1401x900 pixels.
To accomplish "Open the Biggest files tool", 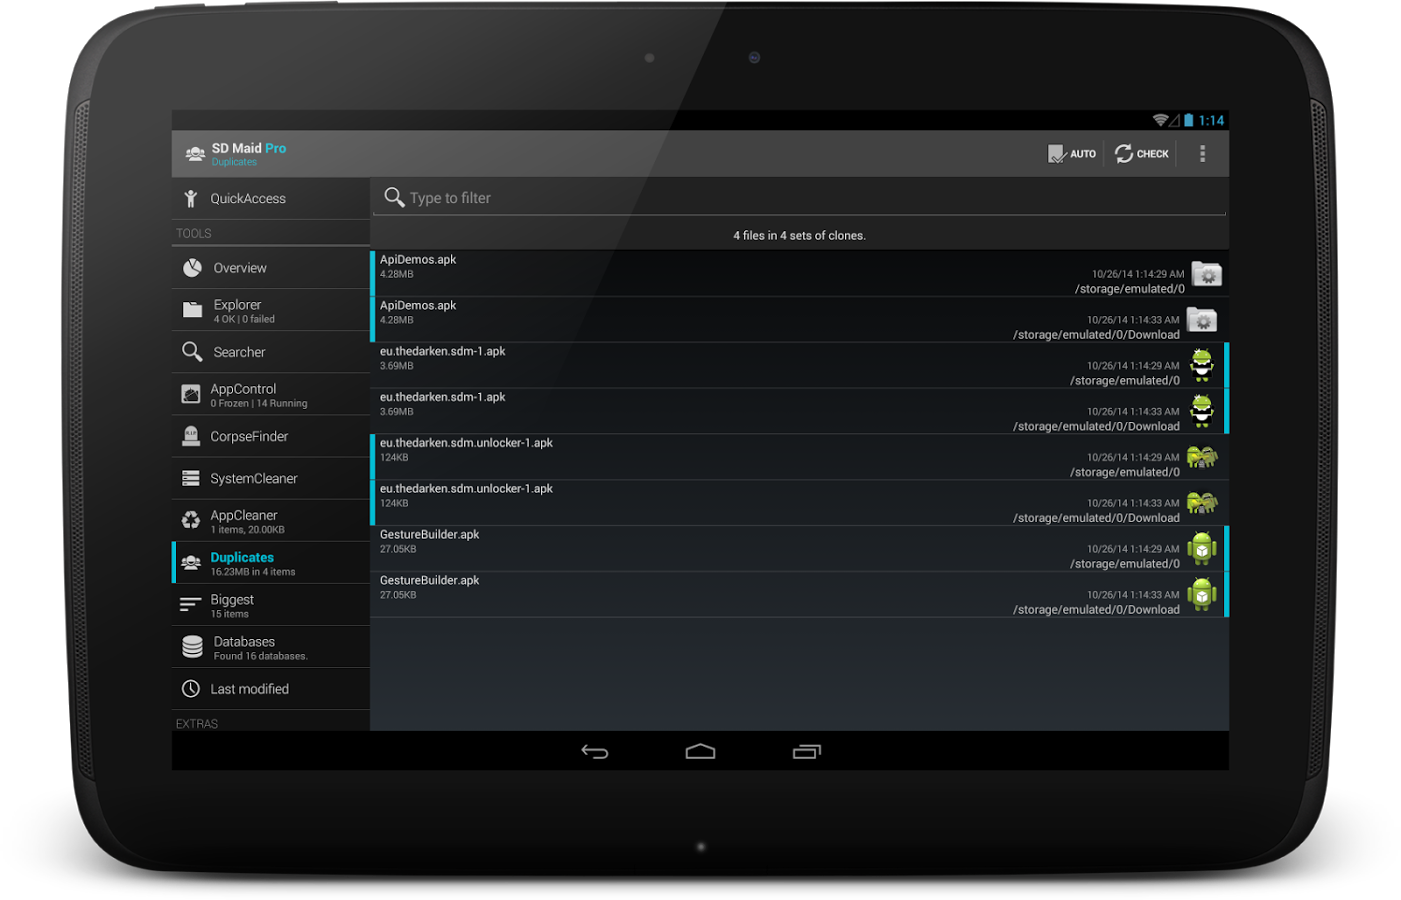I will coord(271,605).
